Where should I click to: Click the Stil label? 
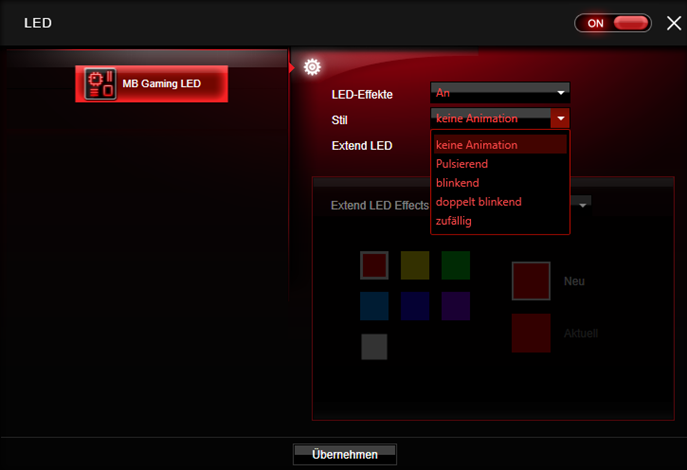pyautogui.click(x=340, y=120)
